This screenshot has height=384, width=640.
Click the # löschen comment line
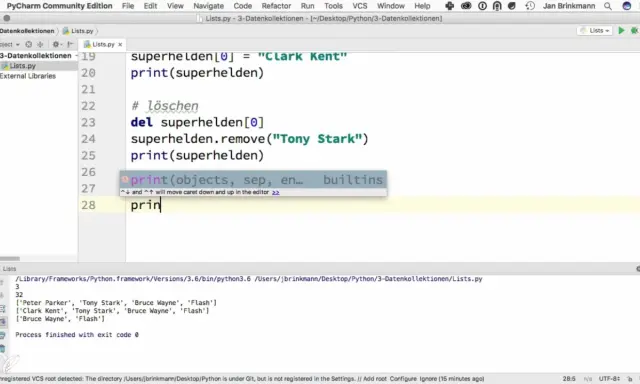point(164,106)
